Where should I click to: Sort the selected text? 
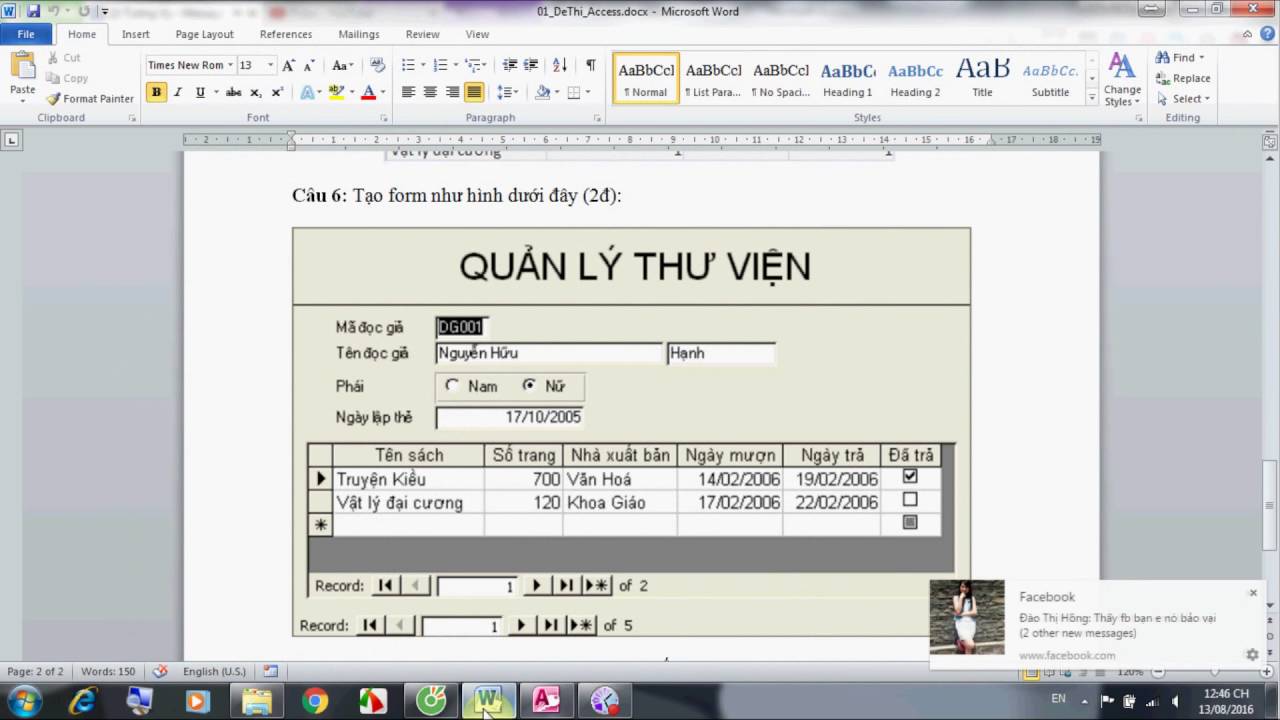560,65
